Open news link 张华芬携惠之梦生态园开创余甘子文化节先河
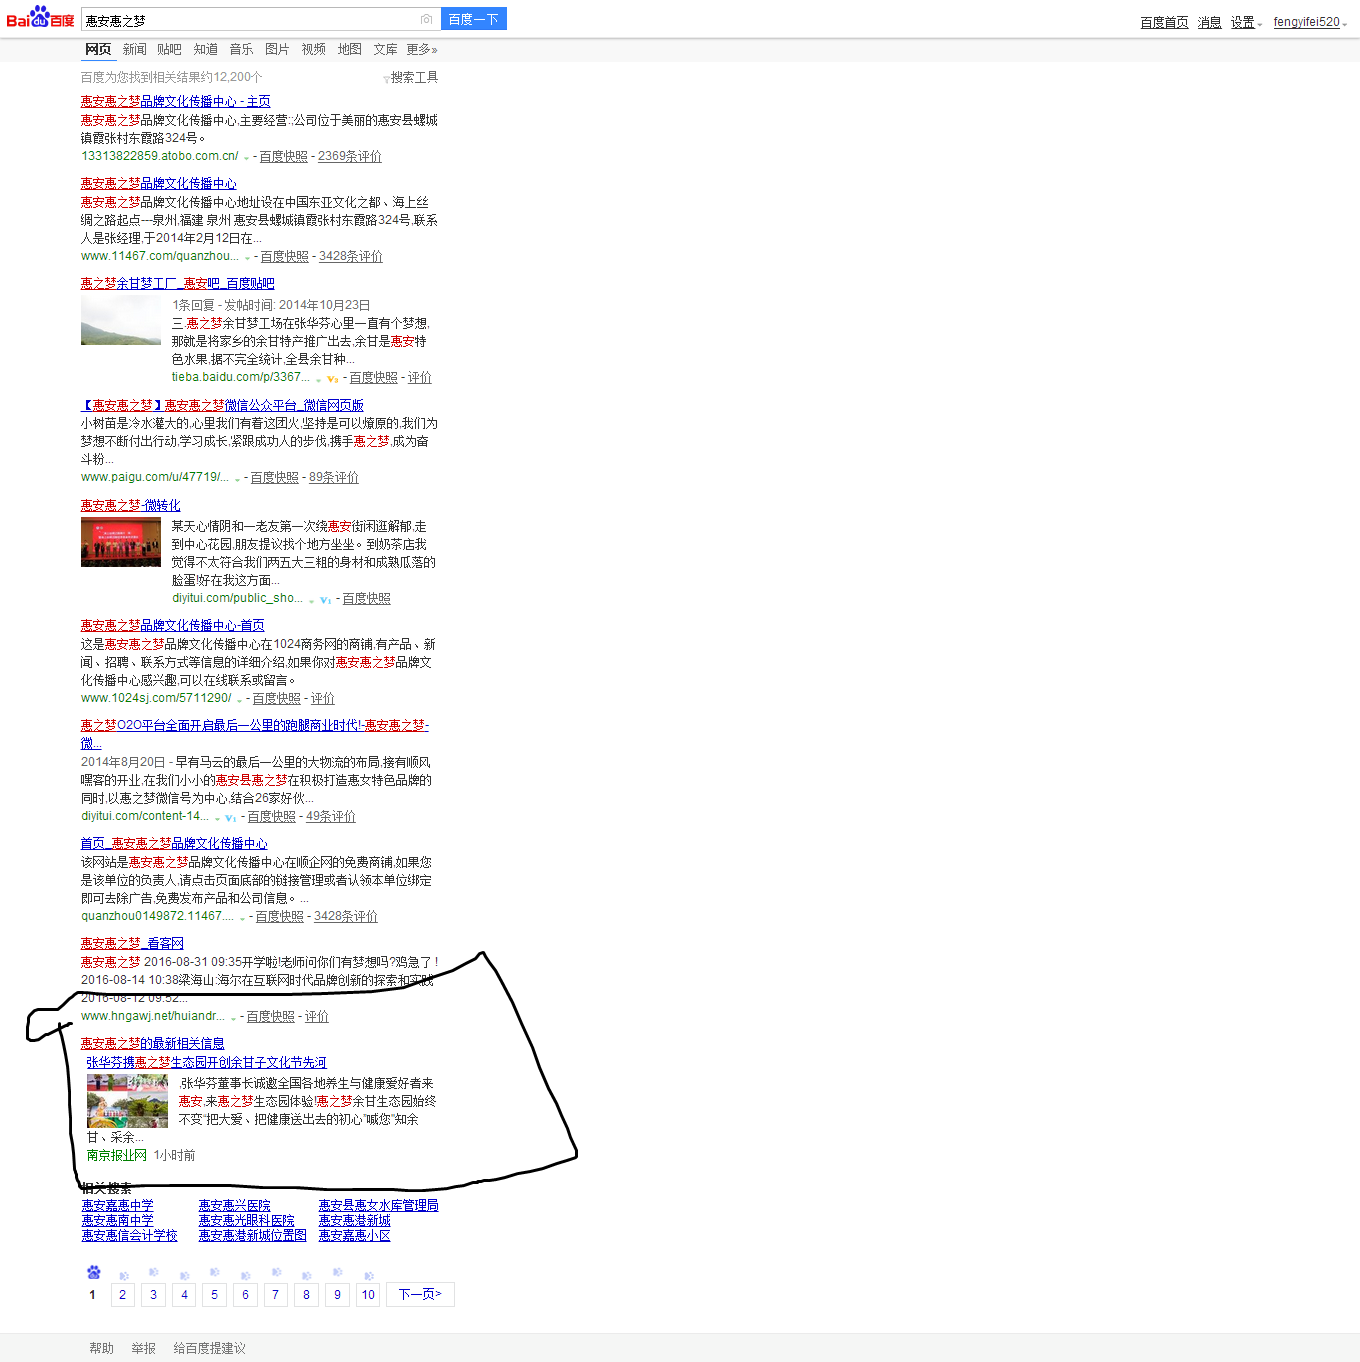 tap(206, 1063)
